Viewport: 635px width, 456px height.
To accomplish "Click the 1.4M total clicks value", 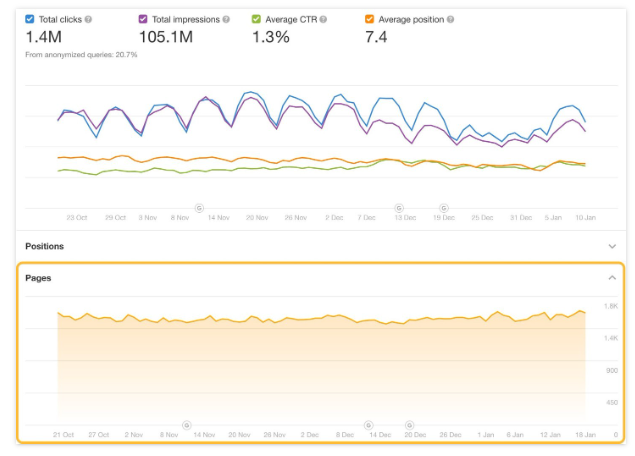I will point(44,37).
